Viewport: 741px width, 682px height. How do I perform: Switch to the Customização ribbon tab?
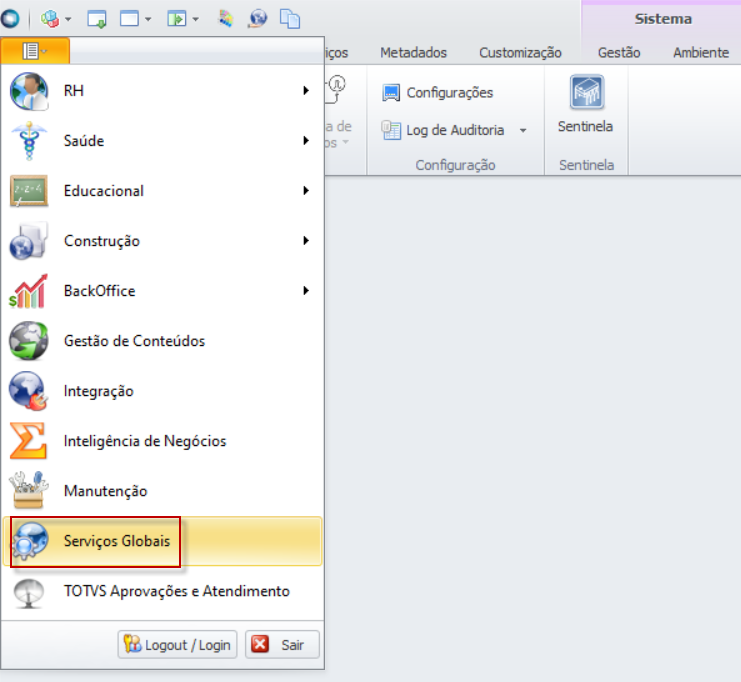520,52
